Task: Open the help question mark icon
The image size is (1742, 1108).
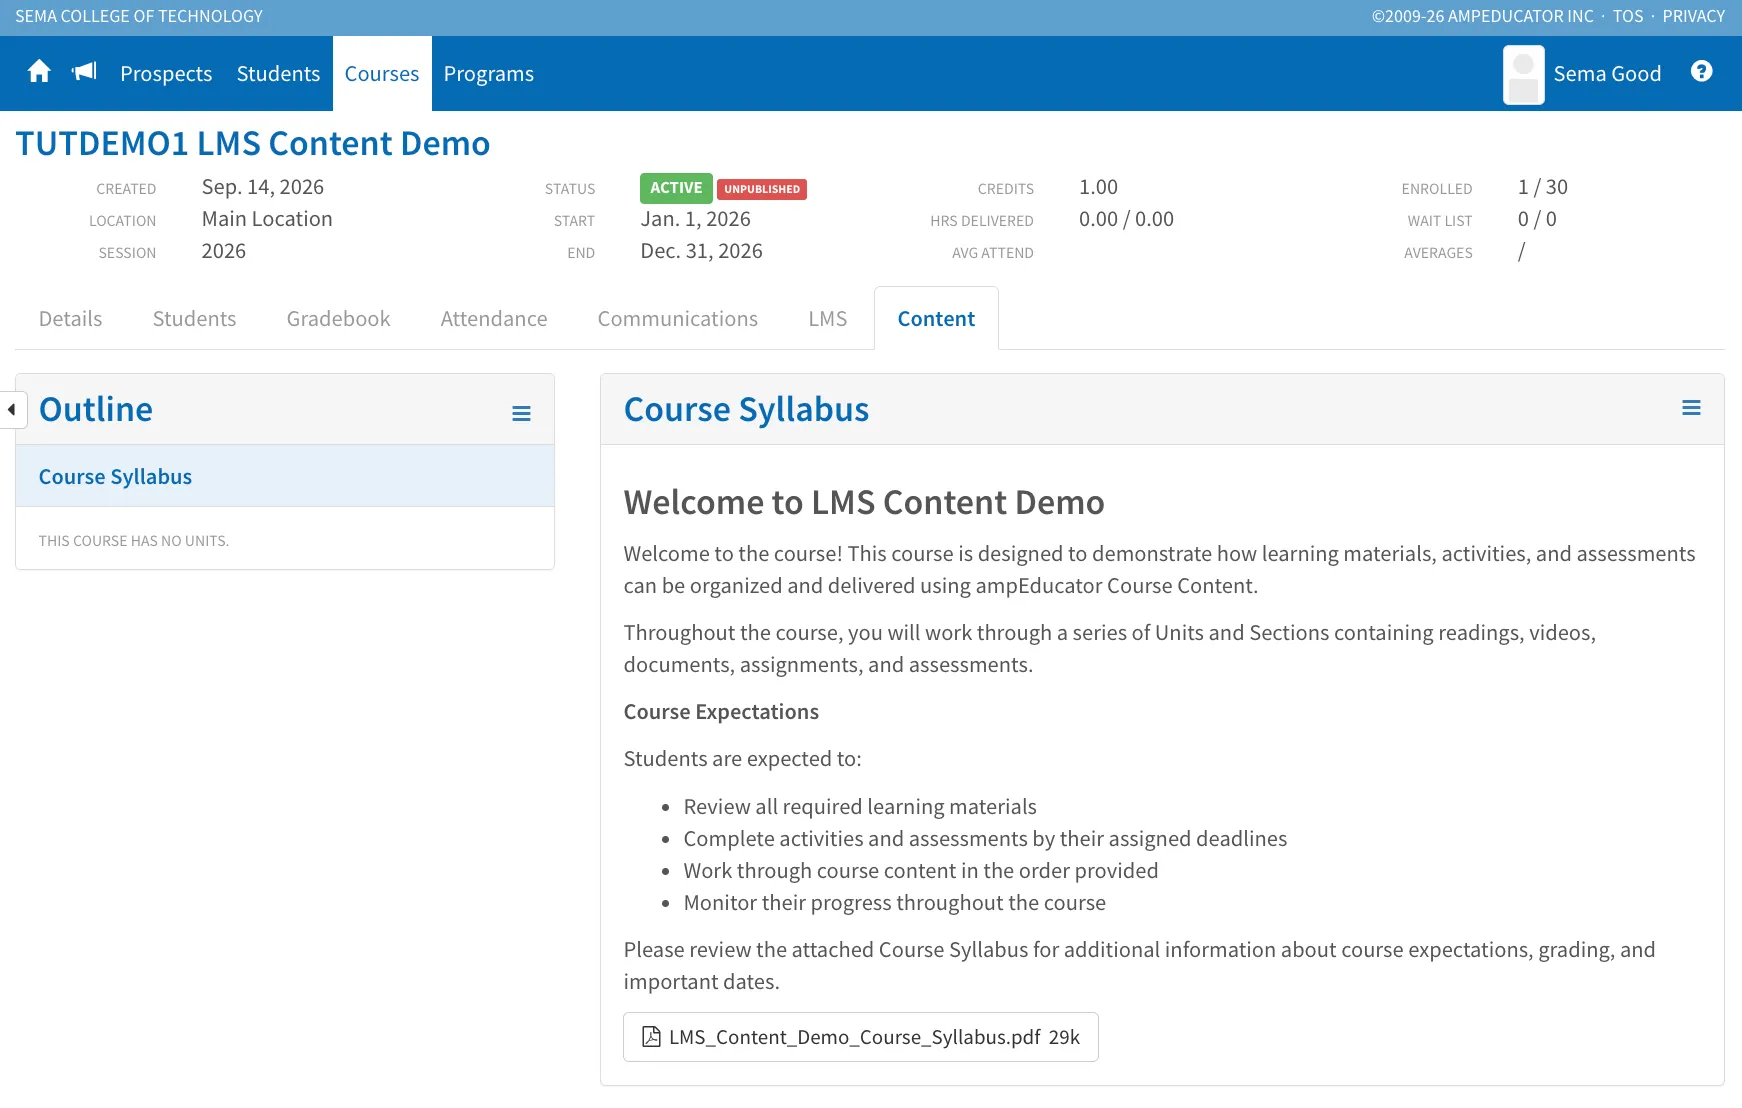Action: pos(1701,72)
